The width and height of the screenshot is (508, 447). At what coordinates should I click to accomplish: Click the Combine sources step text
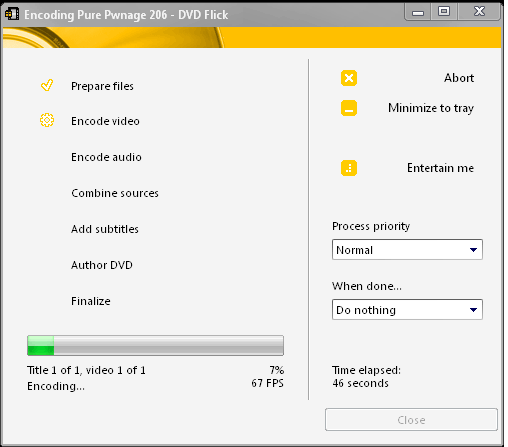point(115,193)
